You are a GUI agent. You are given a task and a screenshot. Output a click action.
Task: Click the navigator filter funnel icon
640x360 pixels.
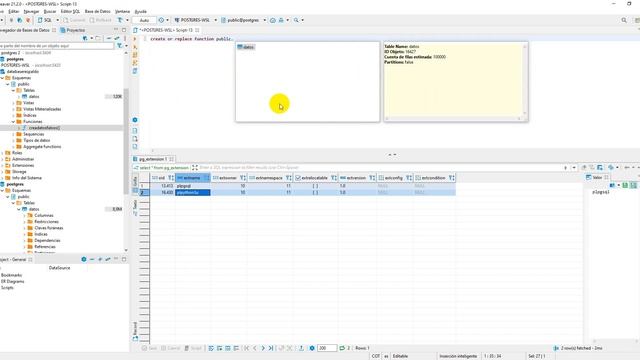pos(120,46)
